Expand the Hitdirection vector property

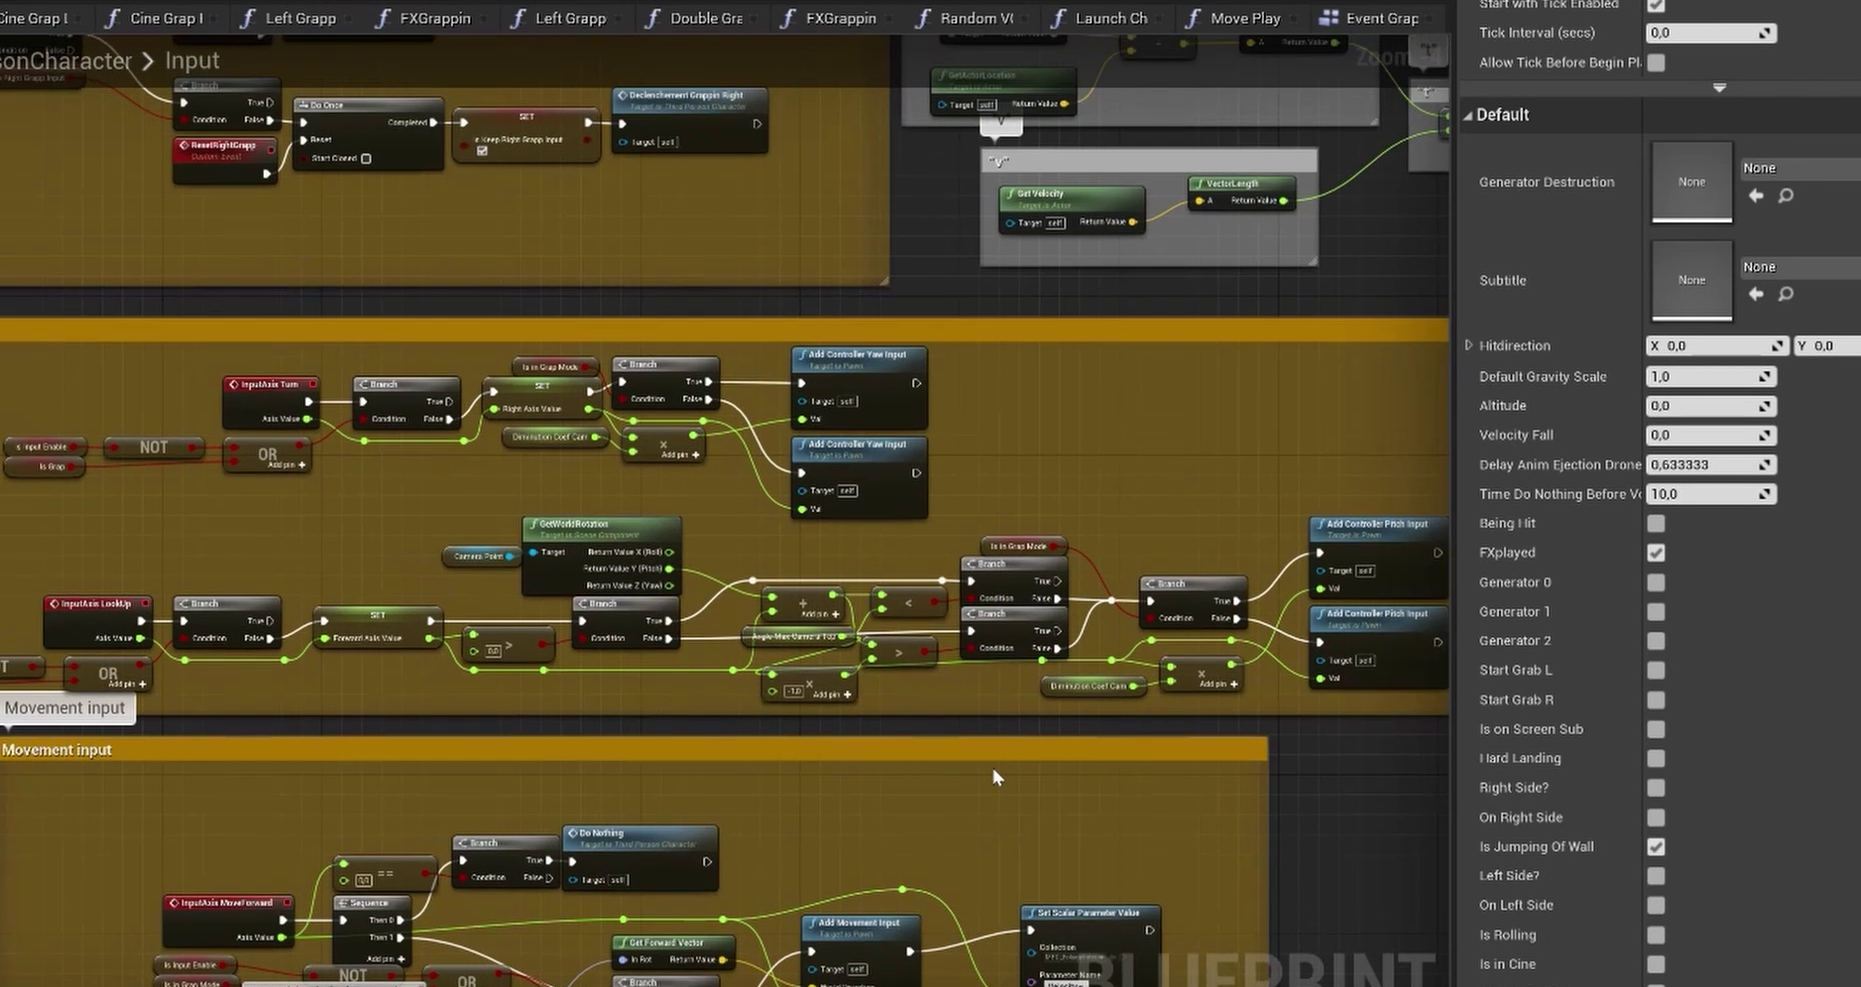click(1468, 345)
